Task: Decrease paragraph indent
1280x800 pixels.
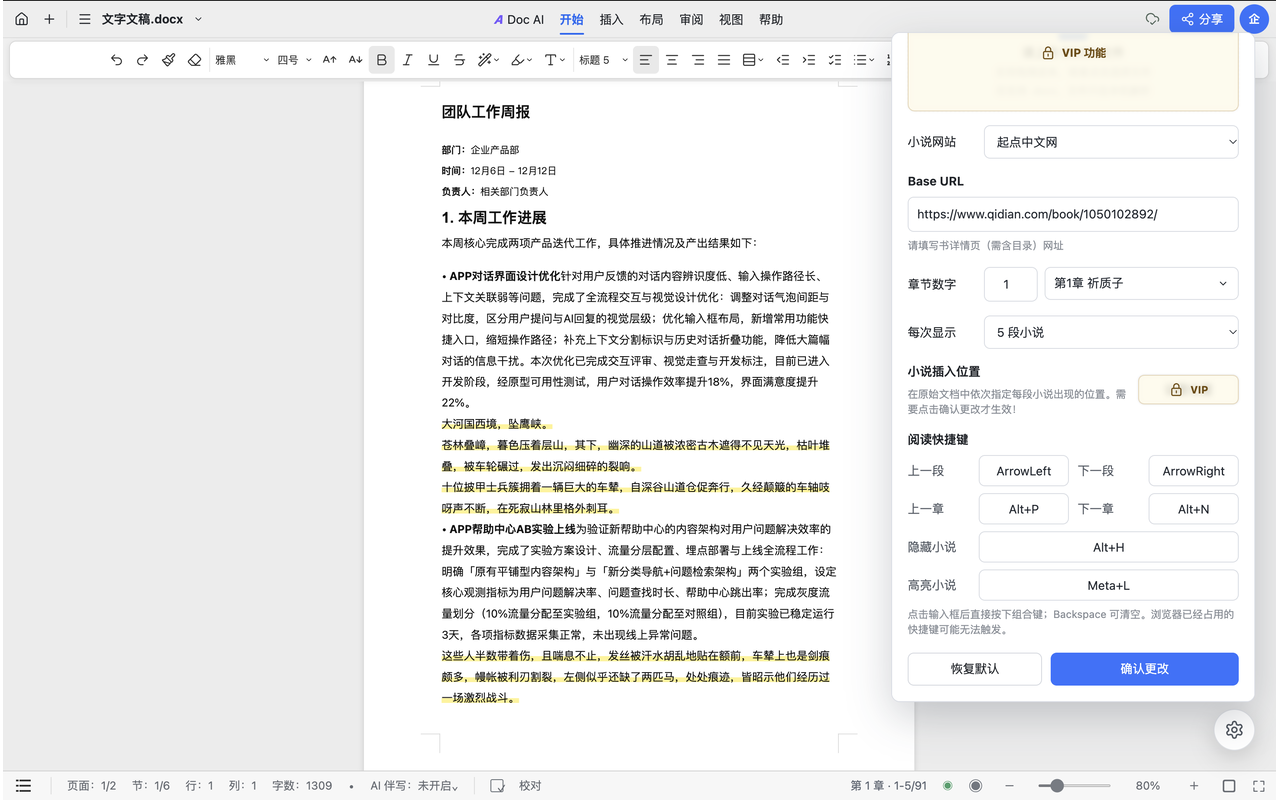Action: (x=783, y=60)
